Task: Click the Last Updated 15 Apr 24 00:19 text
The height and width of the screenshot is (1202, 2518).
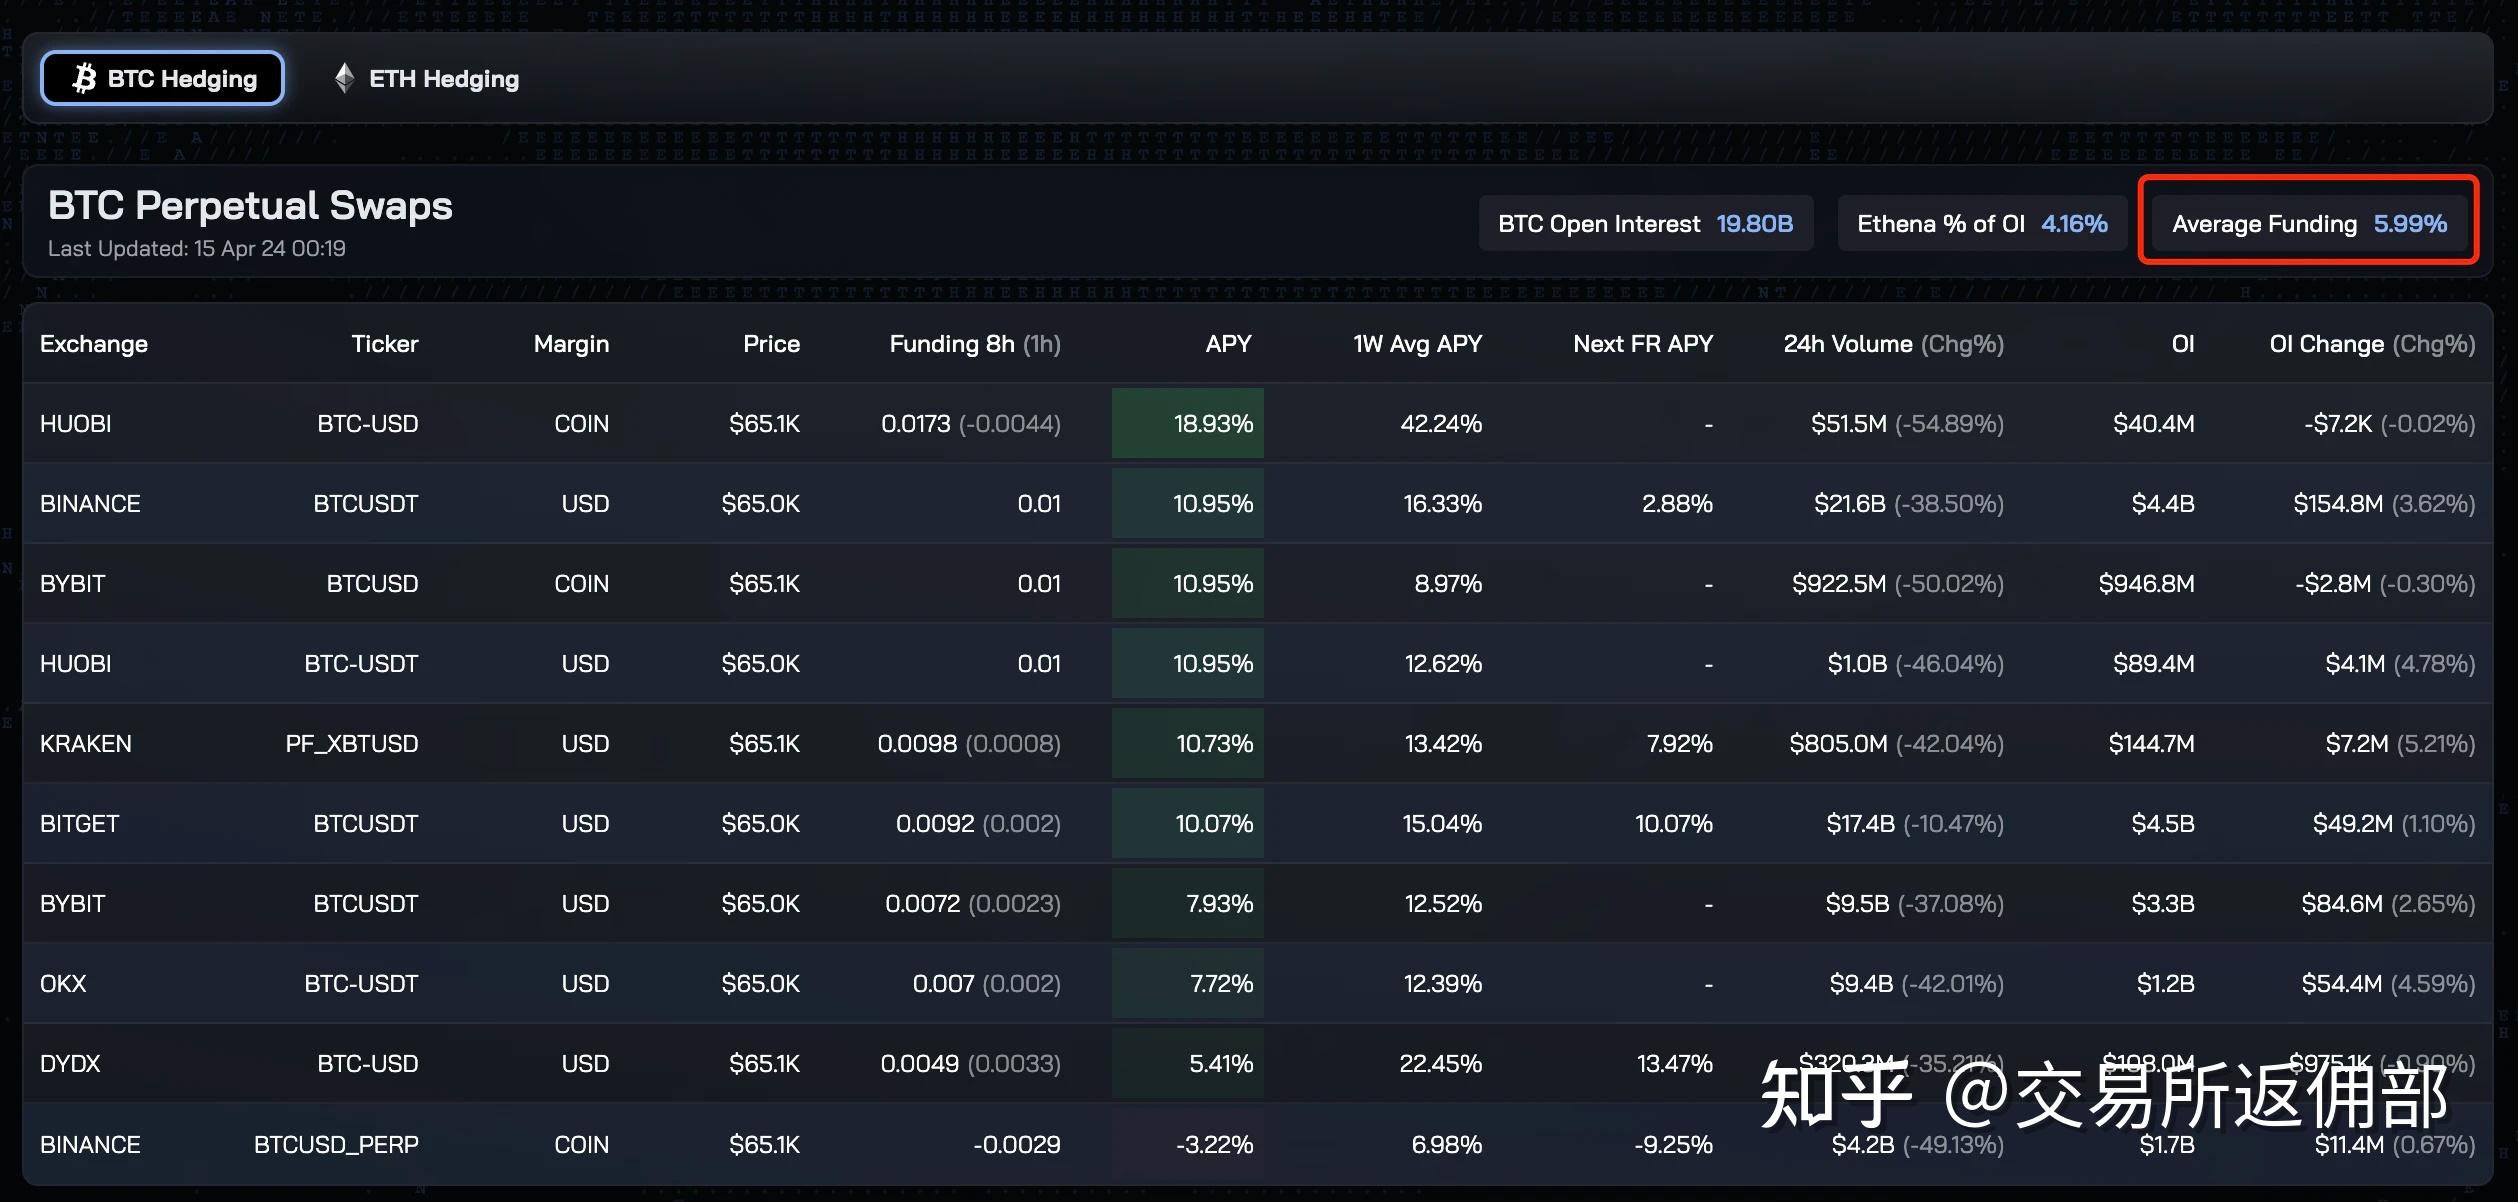Action: tap(197, 248)
